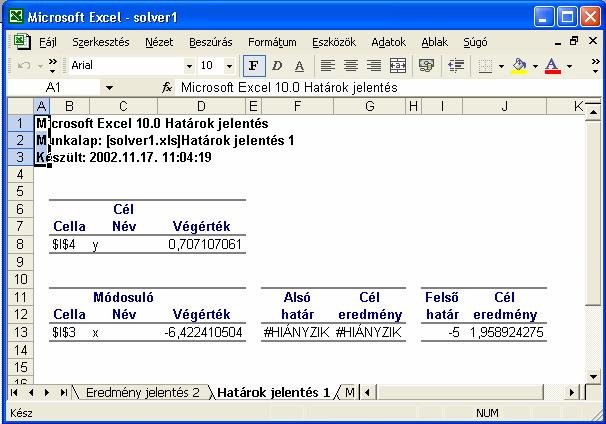
Task: Expand more toolbar buttons chevron at right
Action: point(595,66)
